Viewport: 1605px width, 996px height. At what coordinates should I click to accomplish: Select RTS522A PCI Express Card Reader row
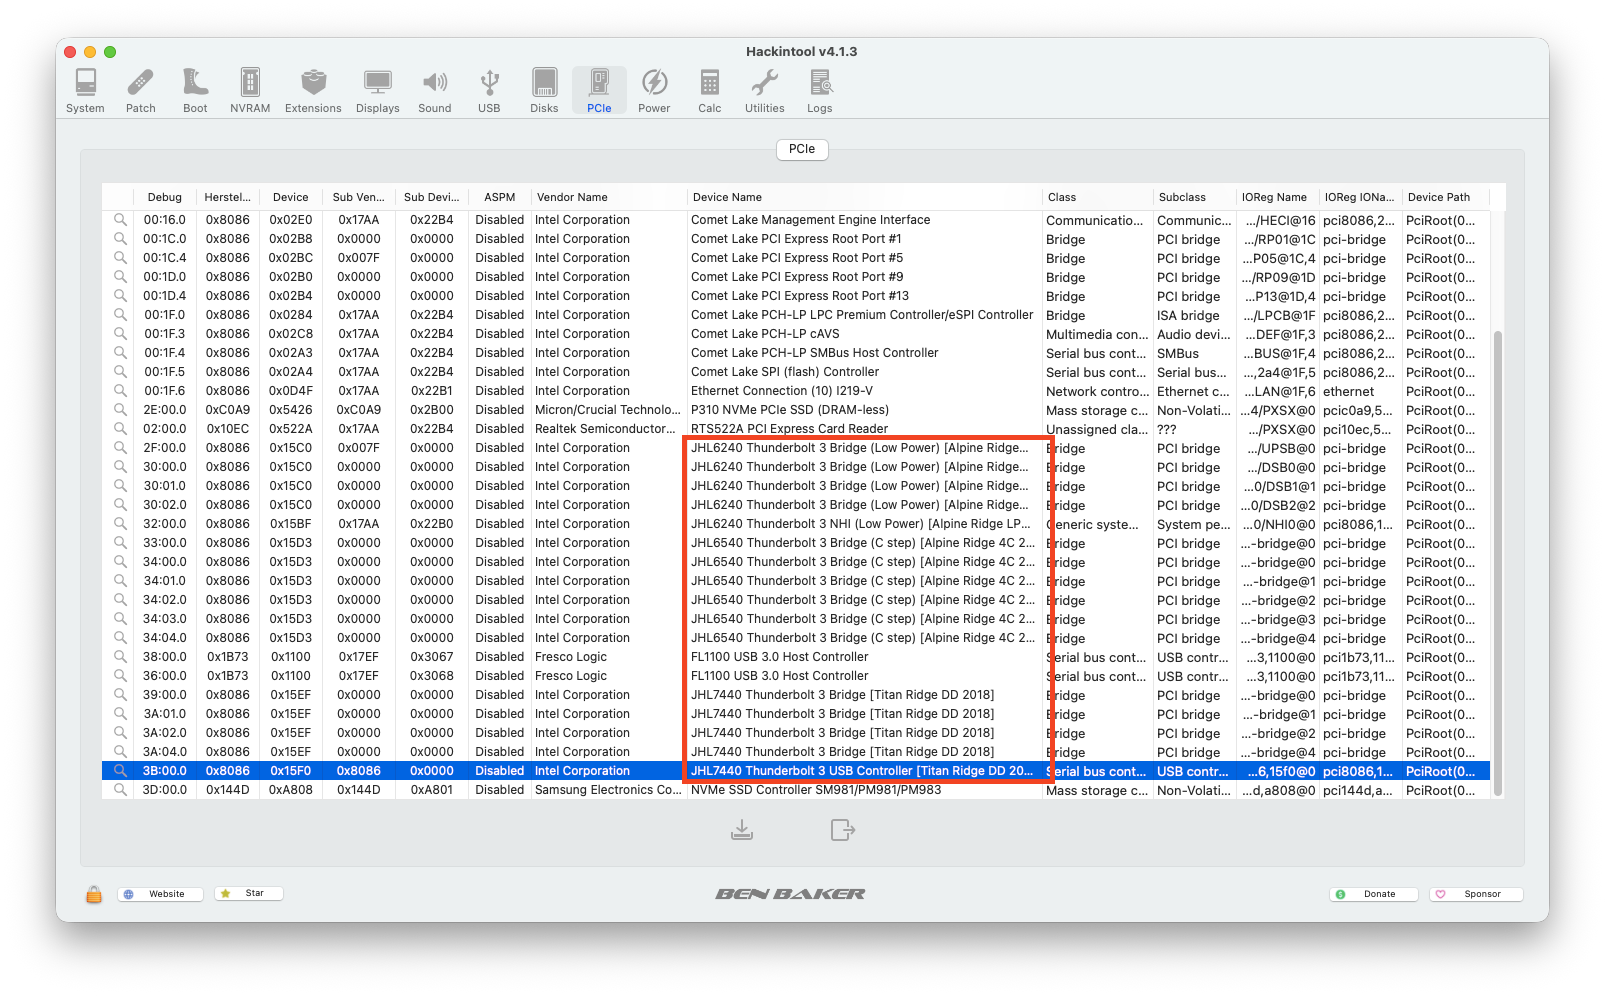point(796,429)
